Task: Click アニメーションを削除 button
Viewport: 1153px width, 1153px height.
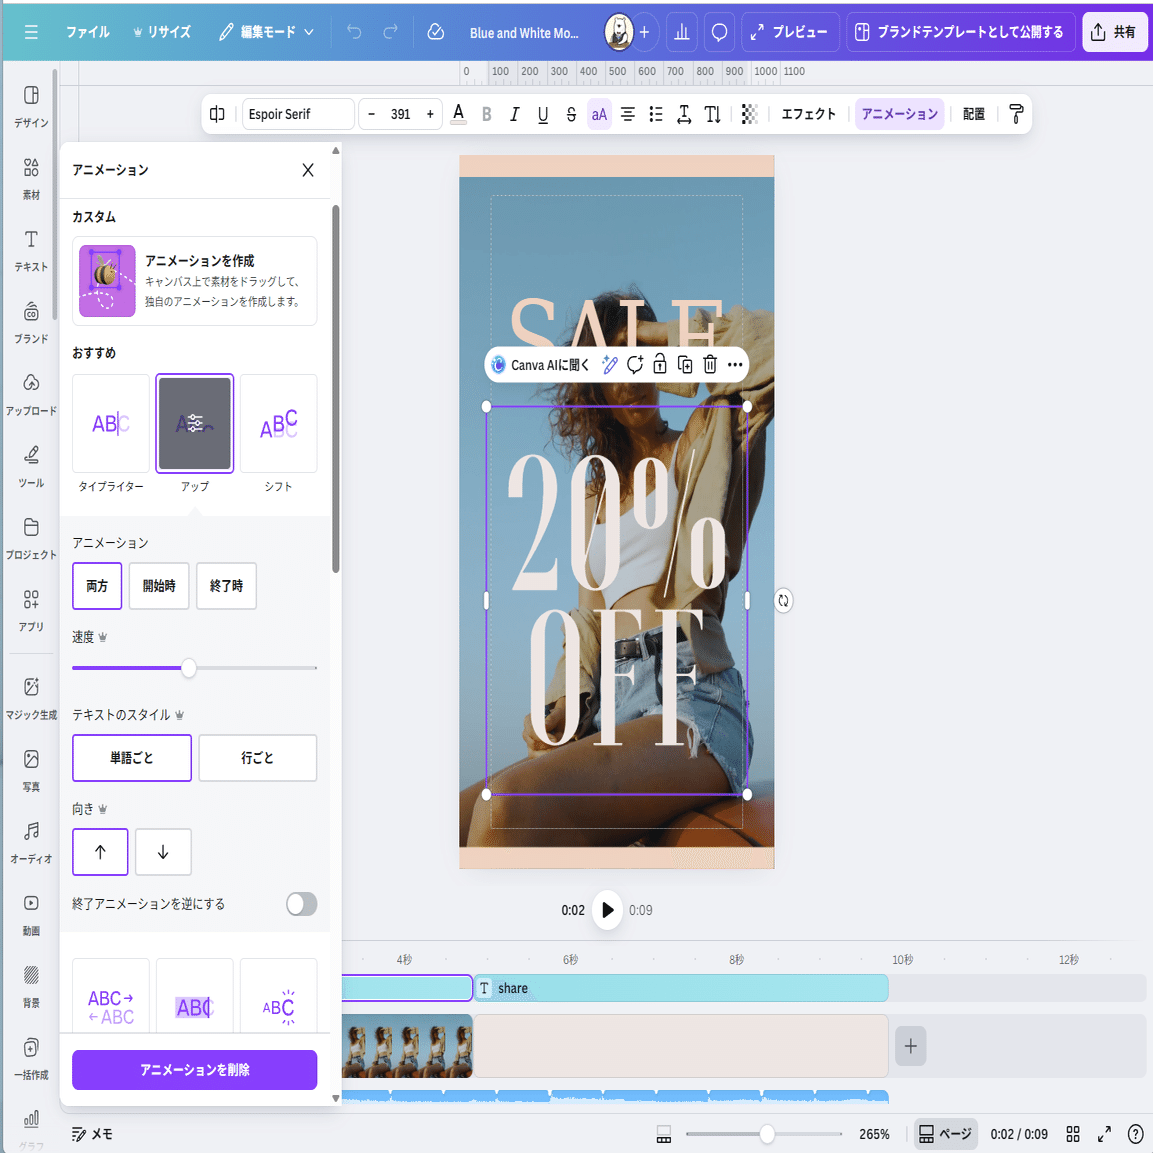Action: [x=194, y=1069]
